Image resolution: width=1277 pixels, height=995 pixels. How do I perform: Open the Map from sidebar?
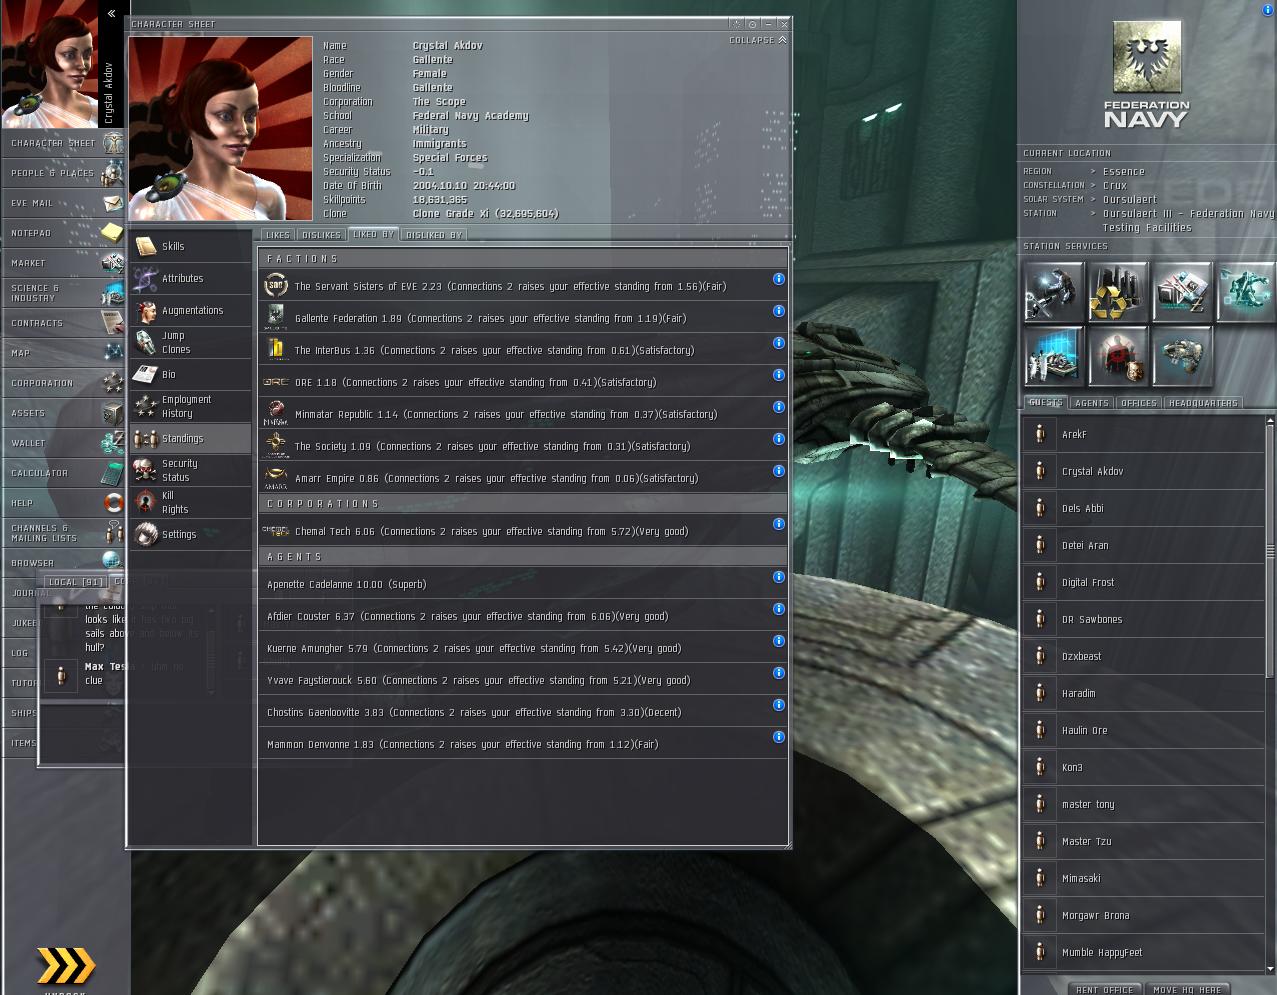63,353
